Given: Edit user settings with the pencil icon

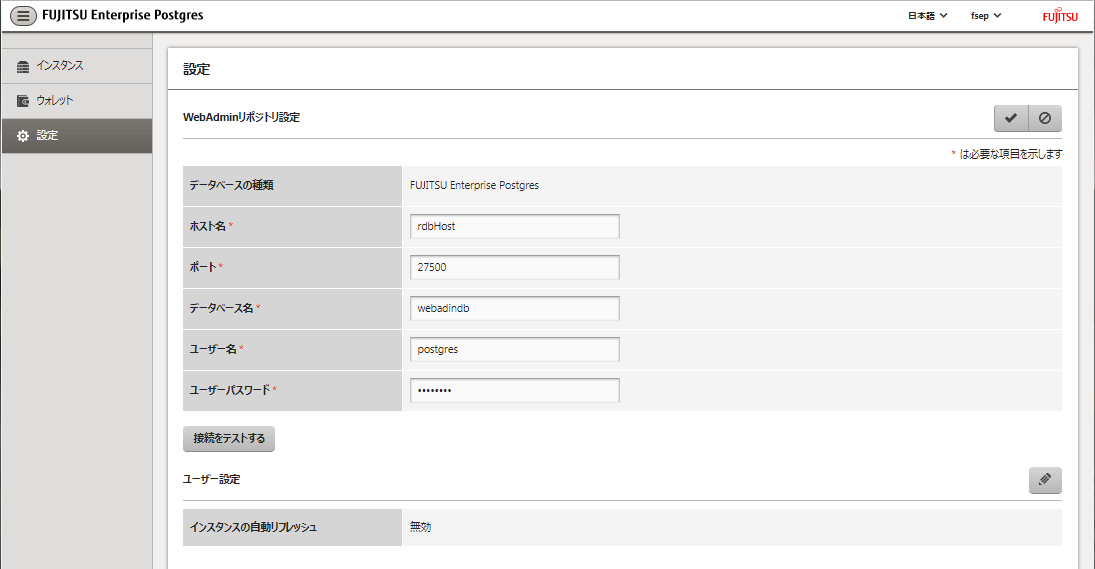Looking at the screenshot, I should 1045,480.
